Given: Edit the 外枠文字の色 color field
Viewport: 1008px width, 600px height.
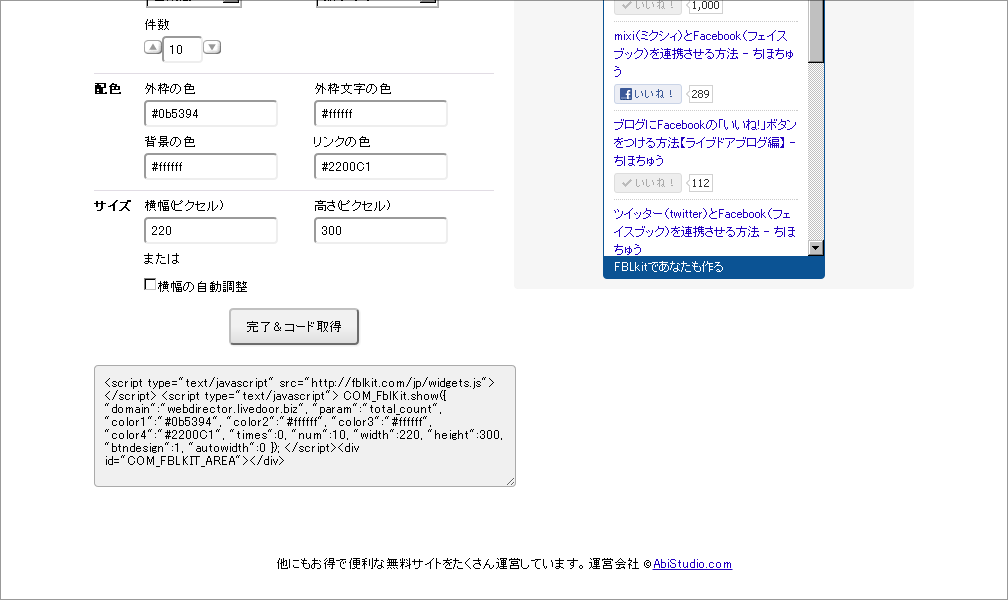Looking at the screenshot, I should click(381, 114).
